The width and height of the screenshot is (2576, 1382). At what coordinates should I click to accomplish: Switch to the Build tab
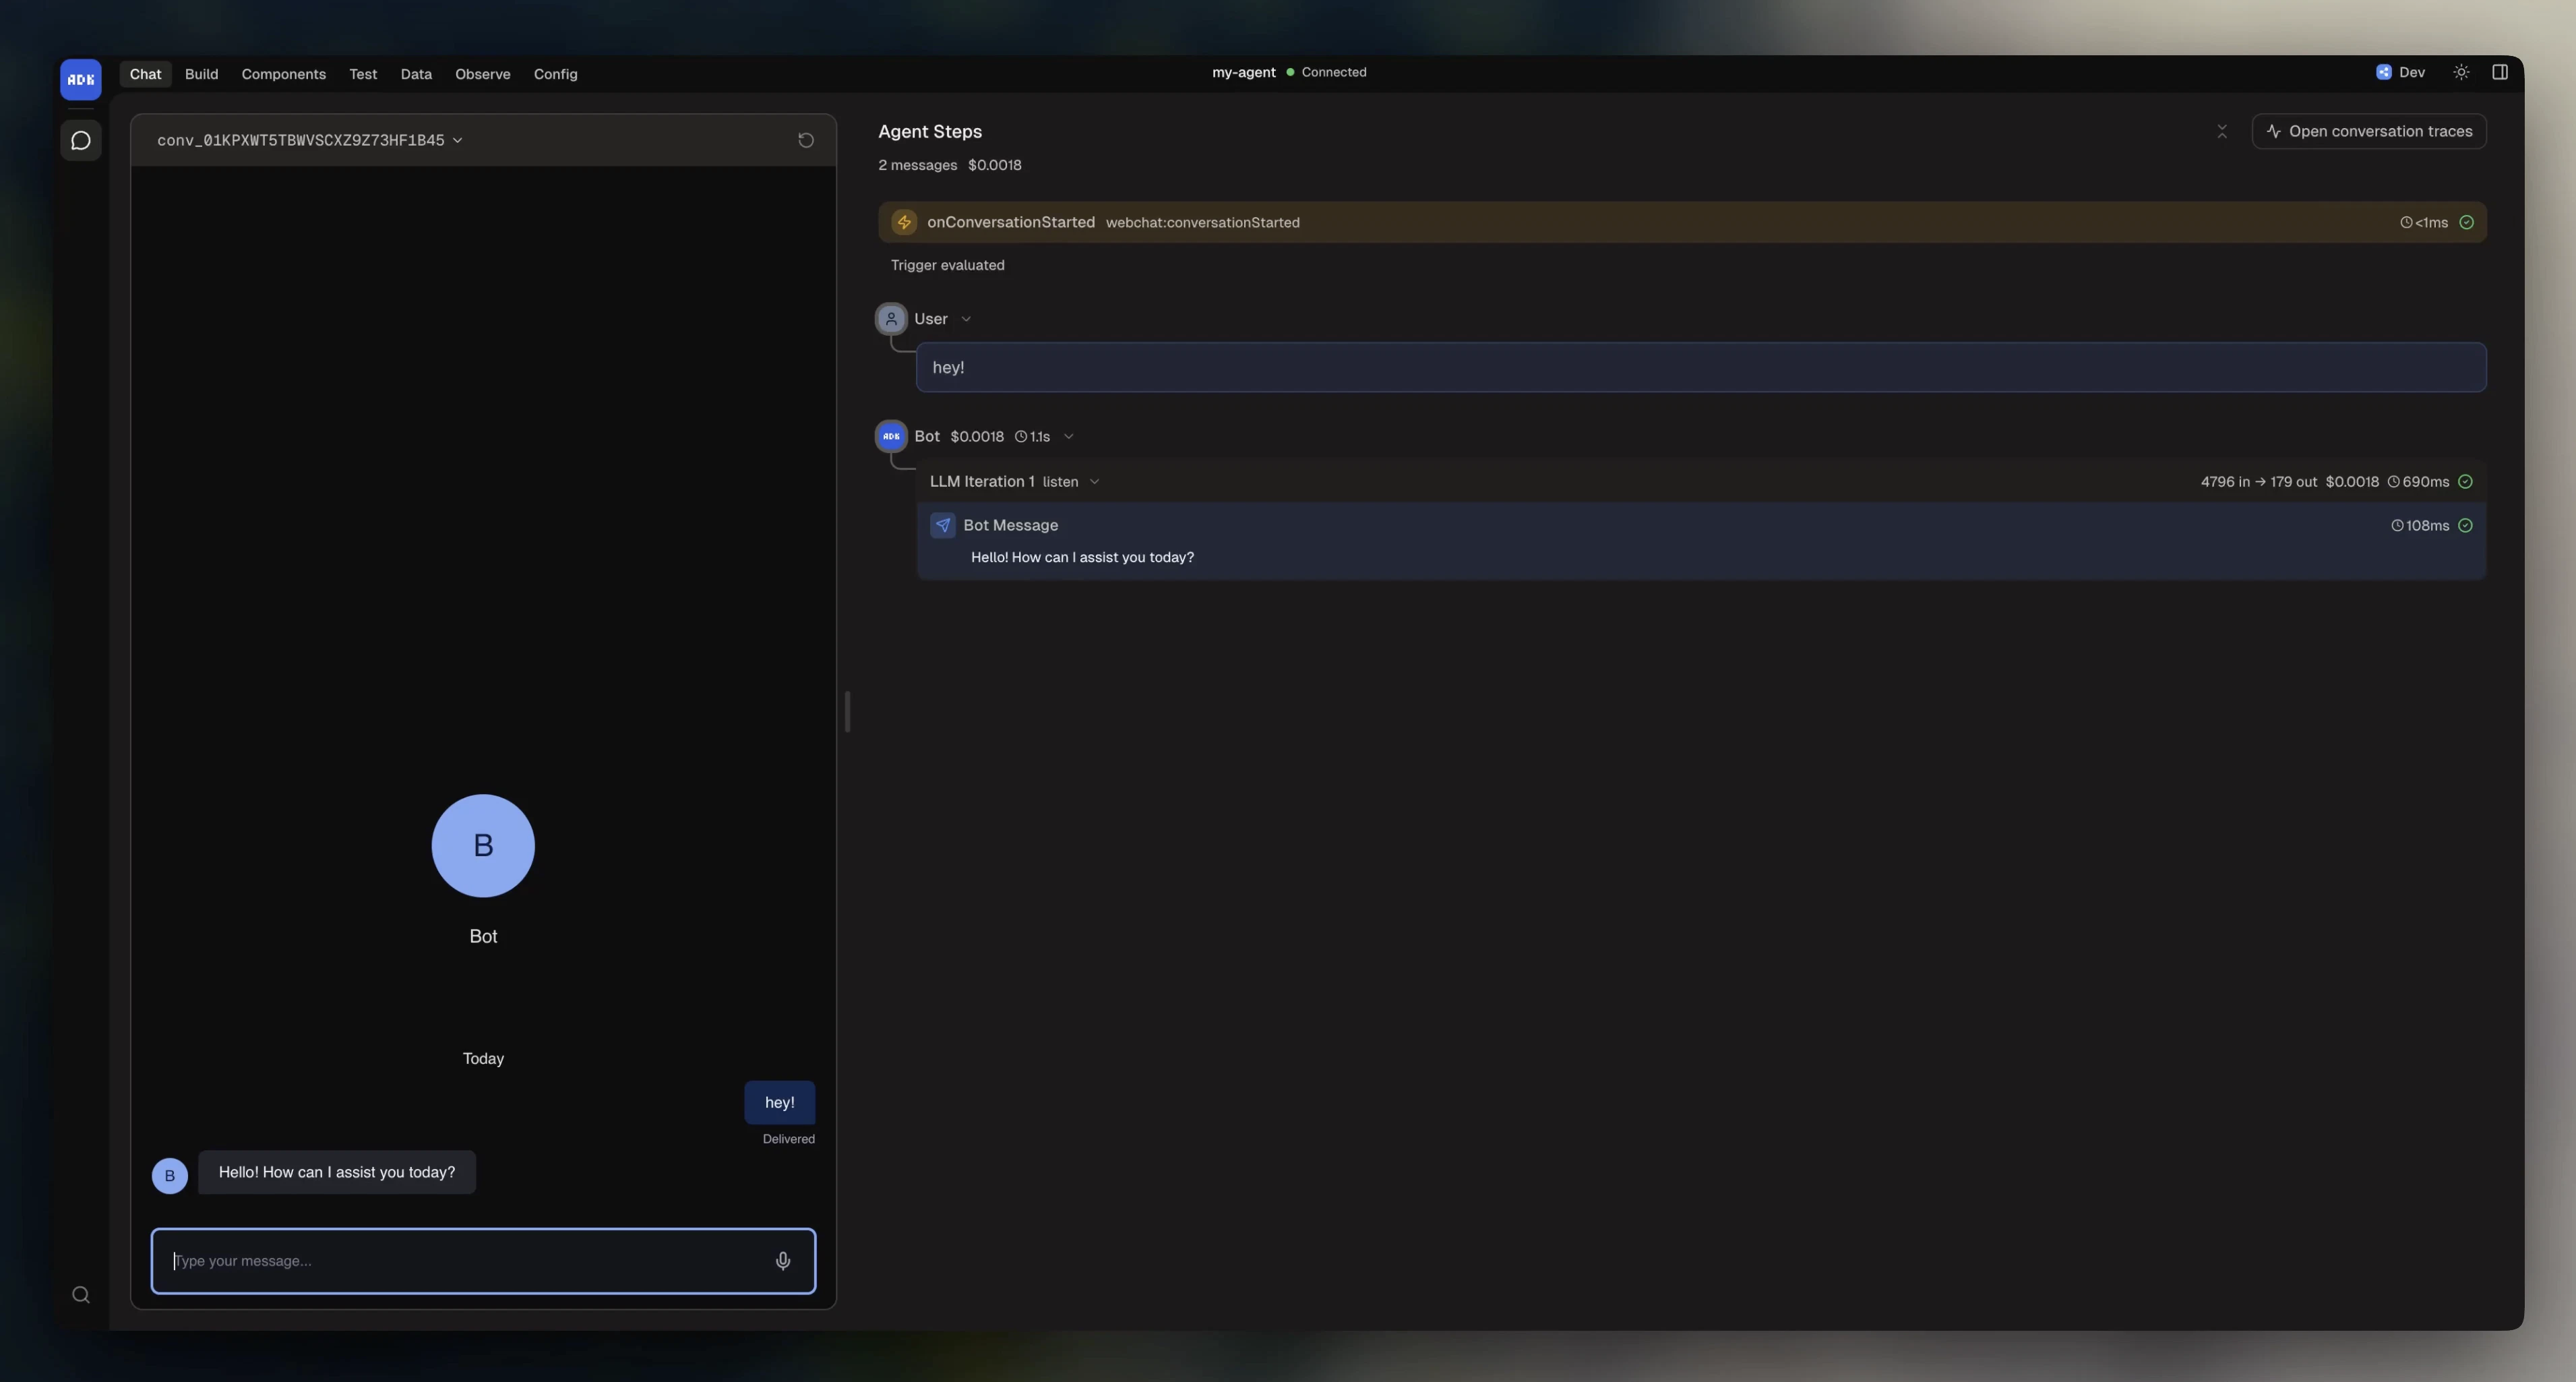(x=201, y=73)
